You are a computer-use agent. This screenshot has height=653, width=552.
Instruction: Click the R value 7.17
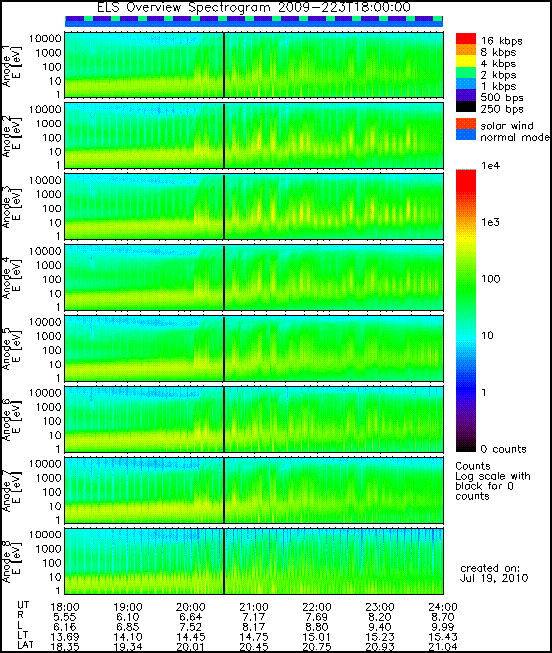point(254,617)
